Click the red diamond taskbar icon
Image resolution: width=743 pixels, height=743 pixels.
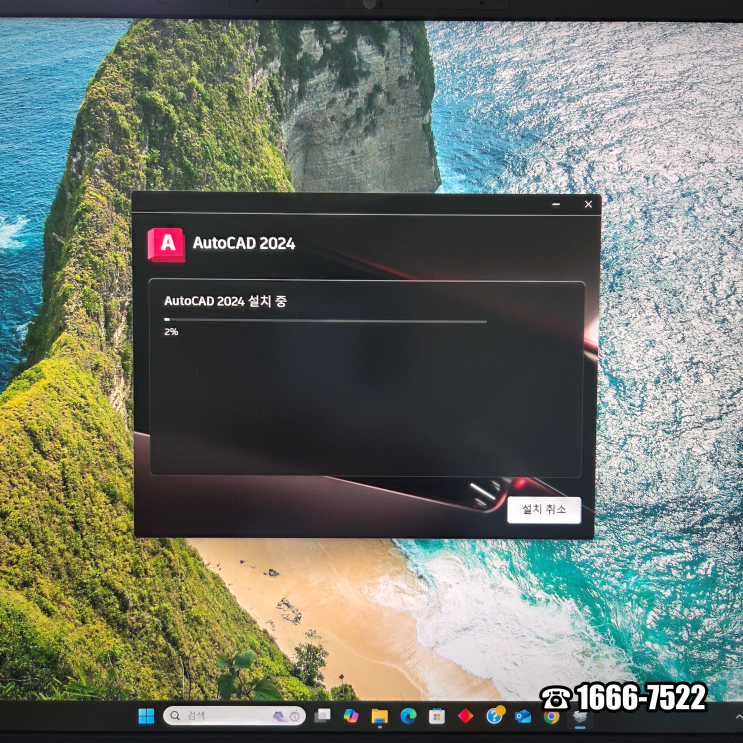coord(465,716)
